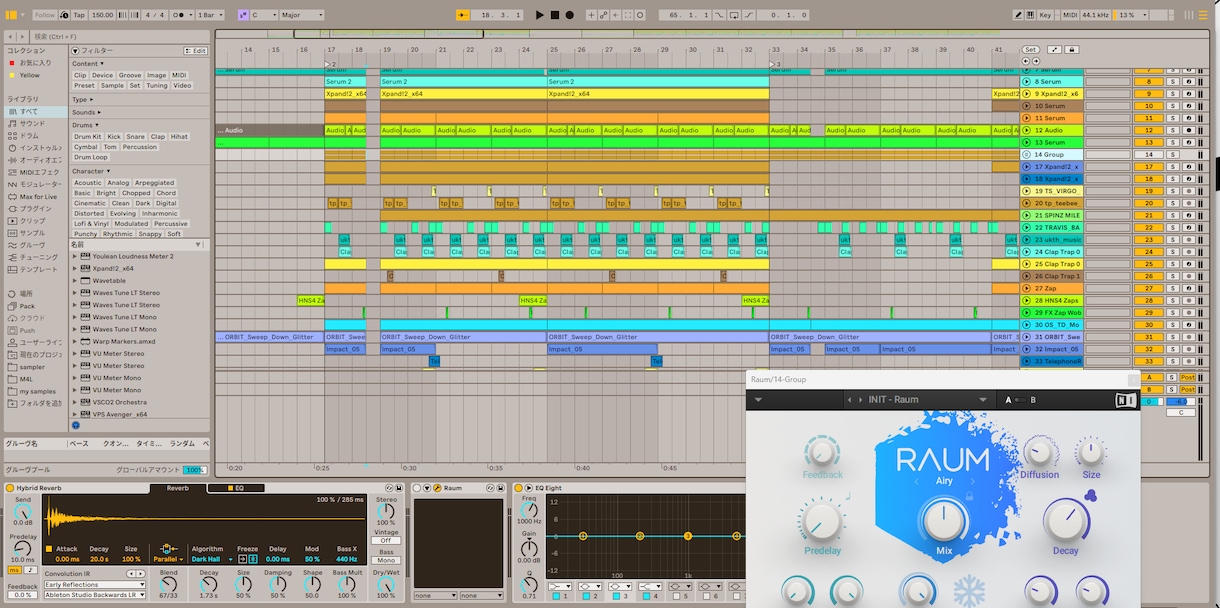Click the tempo field showing 150.00
The image size is (1220, 608).
pyautogui.click(x=102, y=15)
